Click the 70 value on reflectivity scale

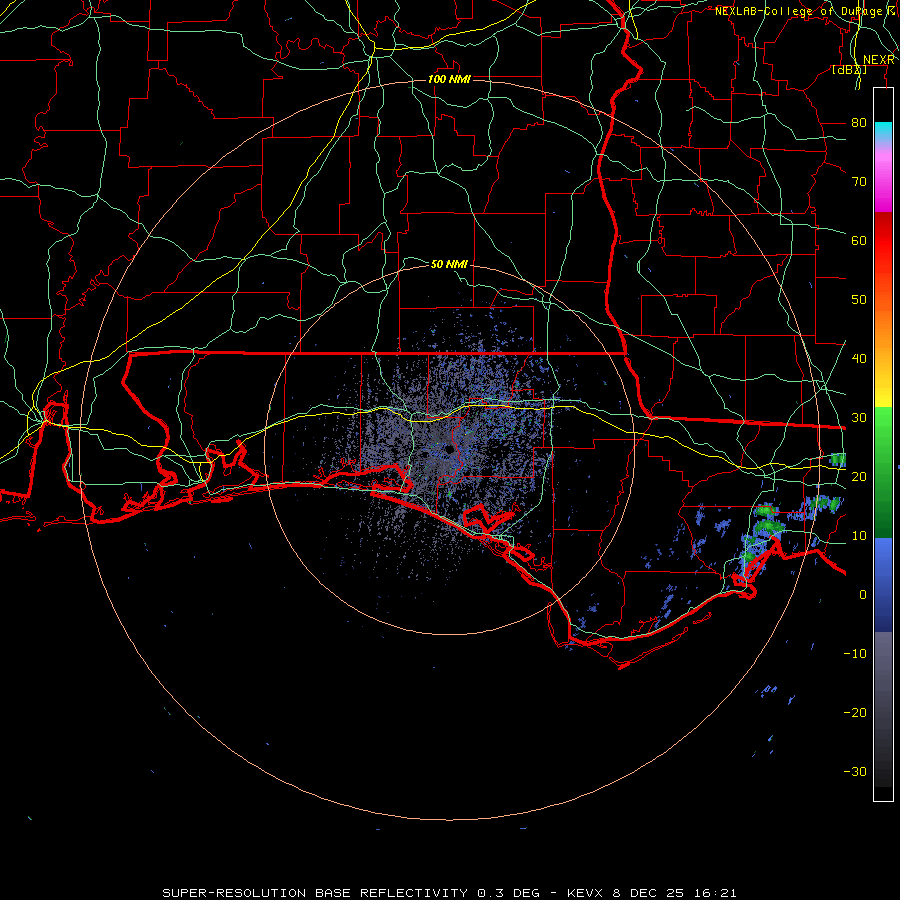coord(859,182)
